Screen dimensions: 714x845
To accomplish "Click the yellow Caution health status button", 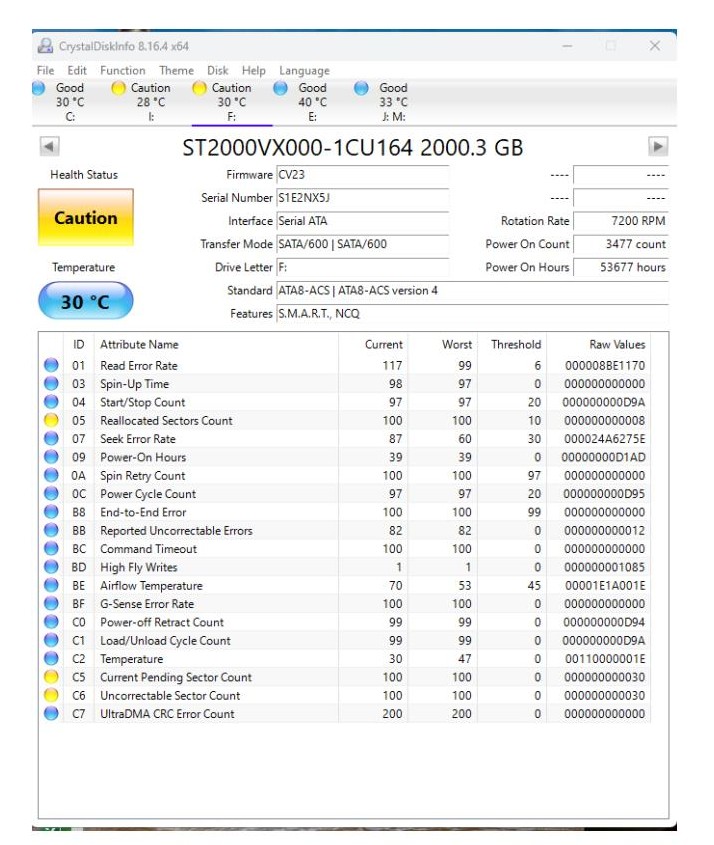I will [x=85, y=218].
